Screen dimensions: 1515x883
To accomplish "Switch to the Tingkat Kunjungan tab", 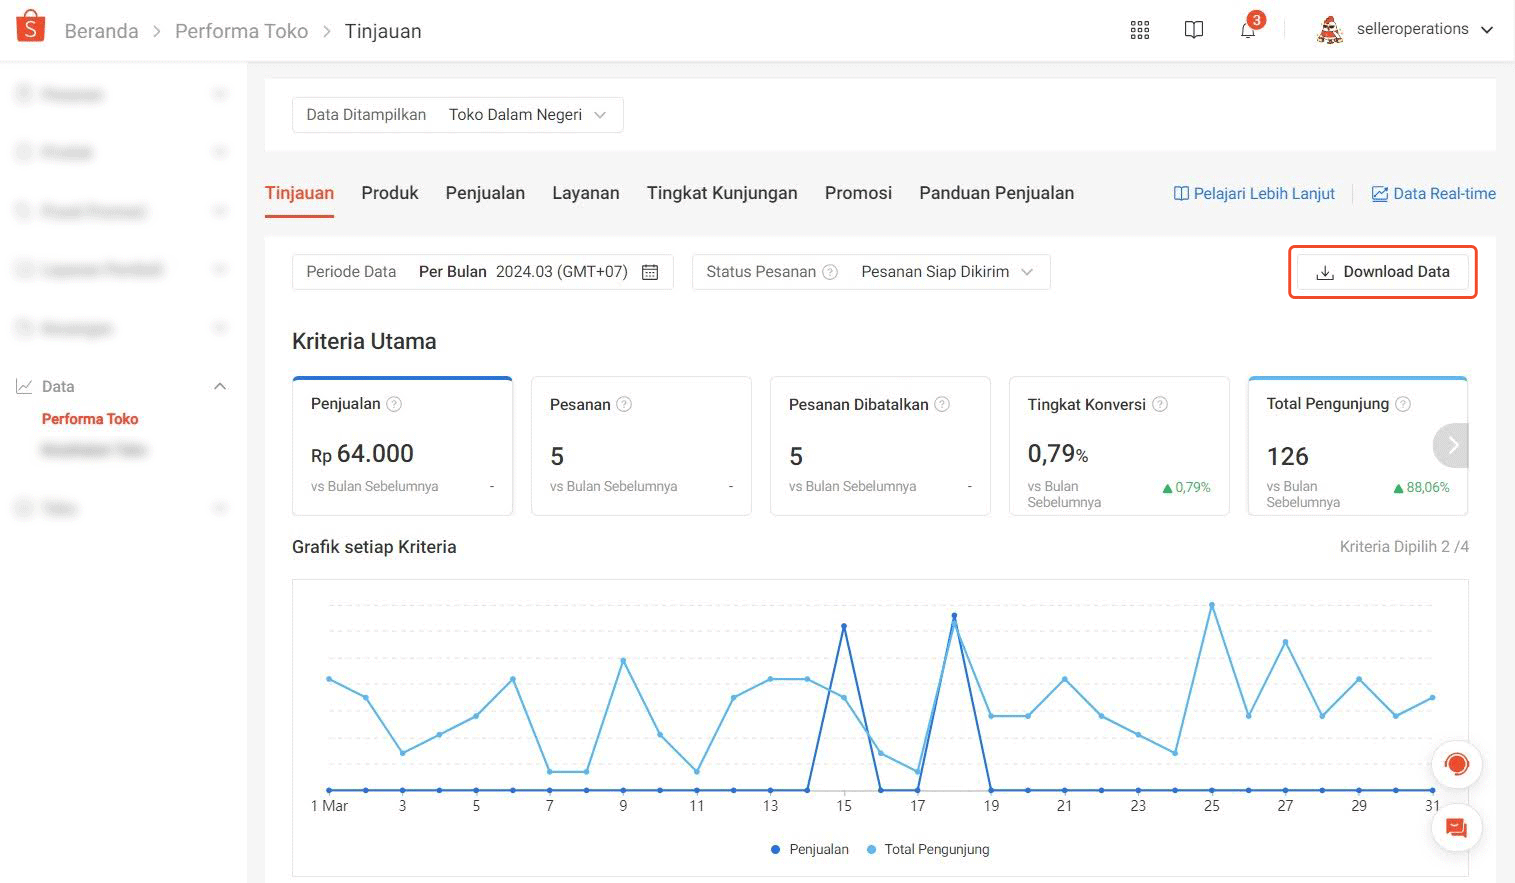I will click(x=722, y=193).
